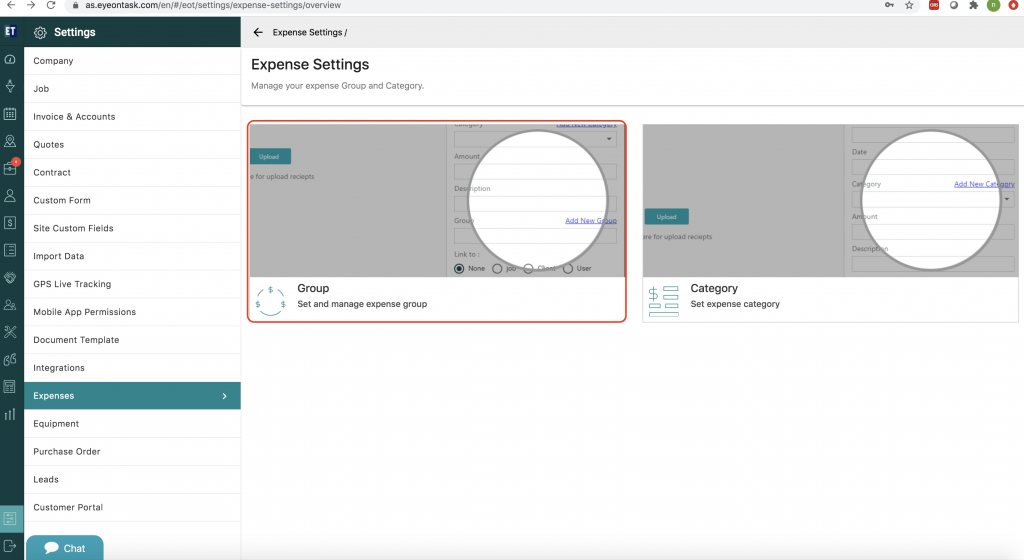Go back with the browser back arrow
1024x560 pixels.
(11, 5)
